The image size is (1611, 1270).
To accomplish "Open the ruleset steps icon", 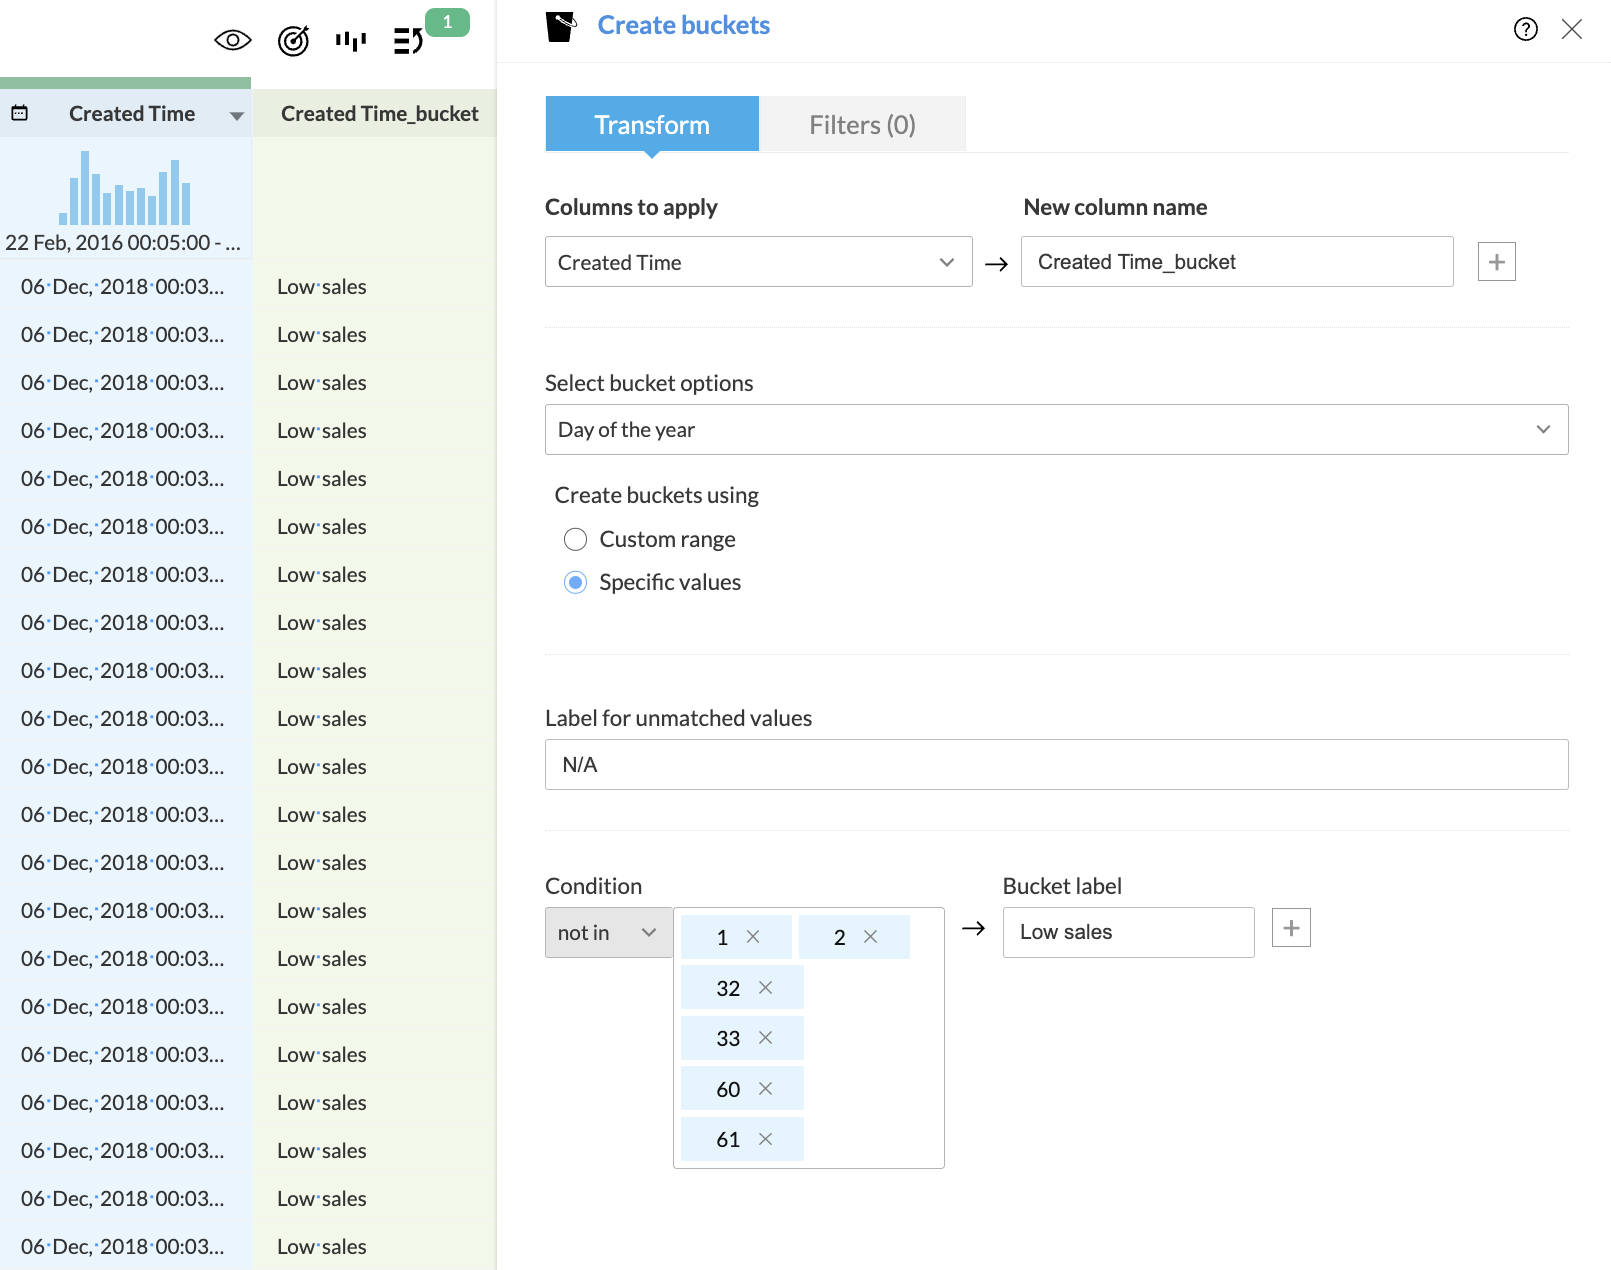I will tap(408, 41).
